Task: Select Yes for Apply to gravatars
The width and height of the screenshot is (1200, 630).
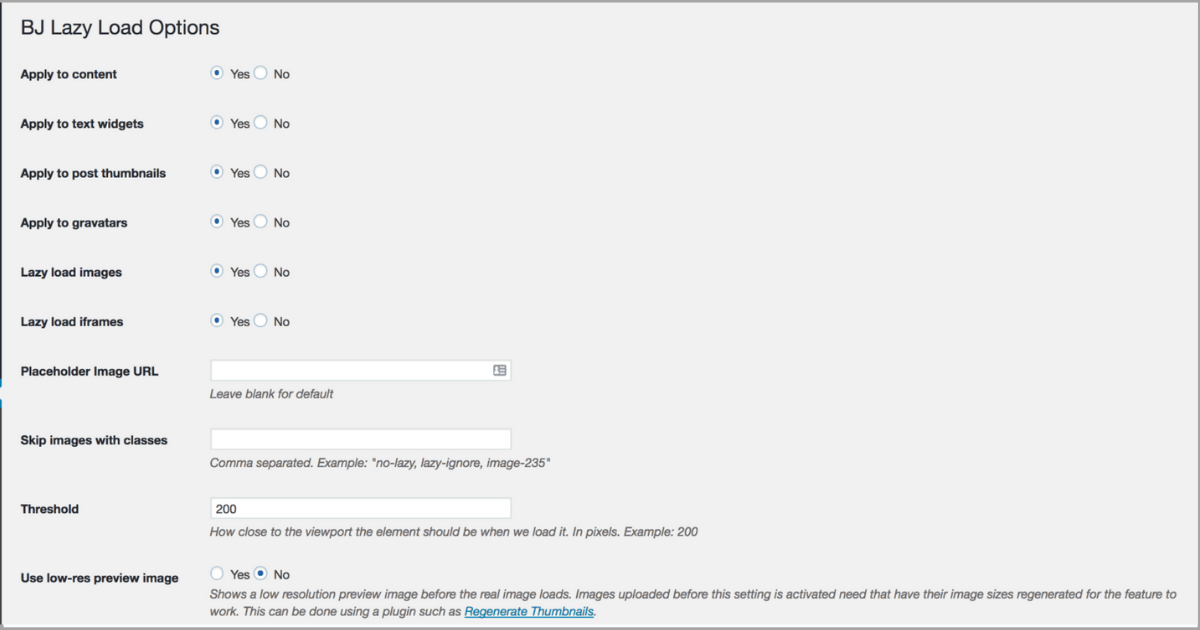Action: (217, 222)
